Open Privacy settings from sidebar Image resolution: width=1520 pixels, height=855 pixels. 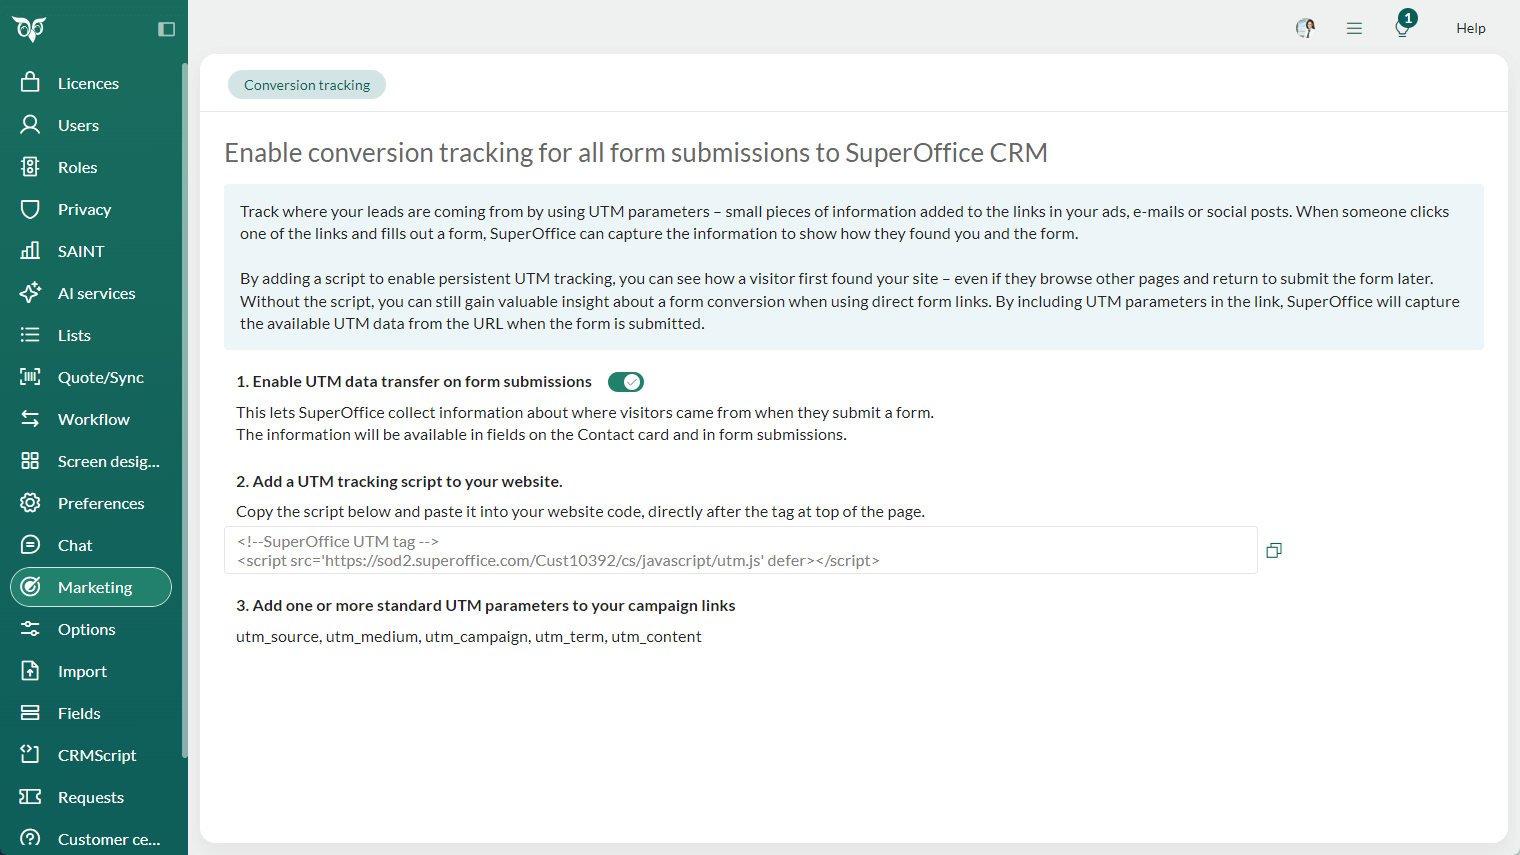(82, 209)
